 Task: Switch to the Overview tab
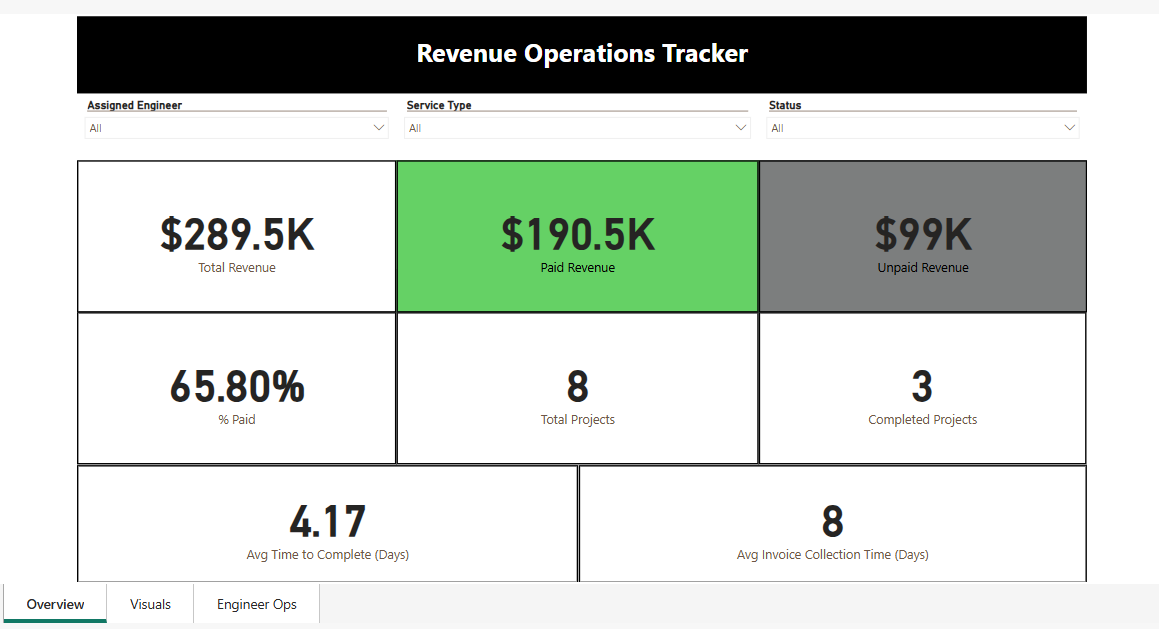pyautogui.click(x=55, y=604)
